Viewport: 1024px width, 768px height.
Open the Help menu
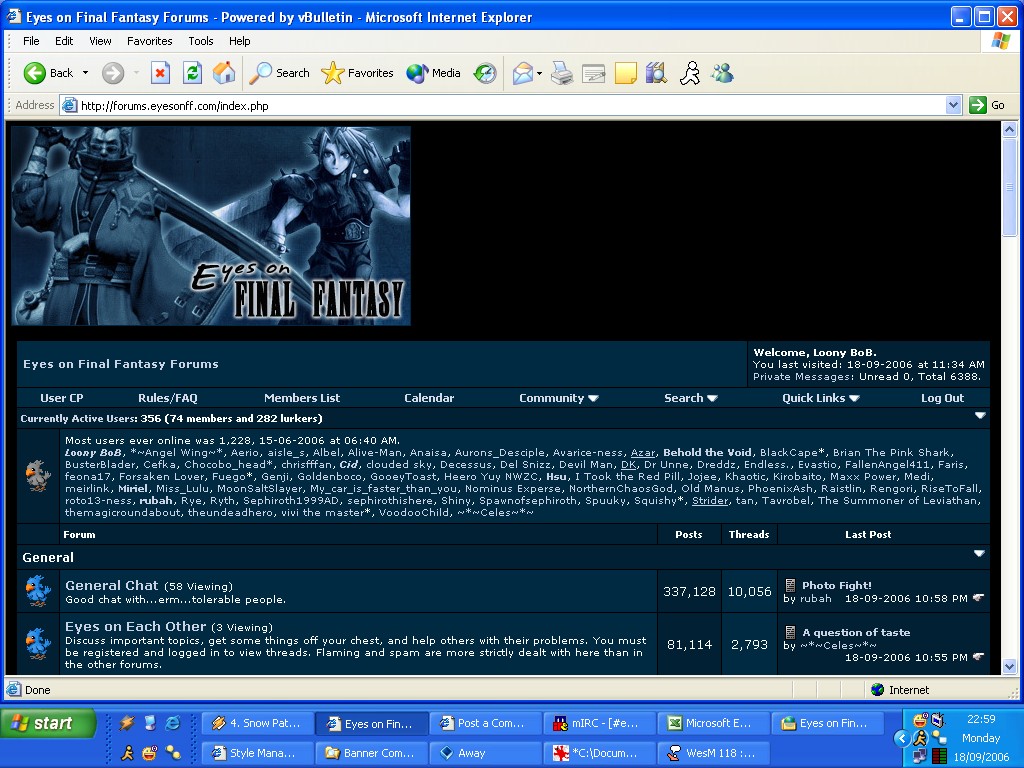click(x=240, y=40)
